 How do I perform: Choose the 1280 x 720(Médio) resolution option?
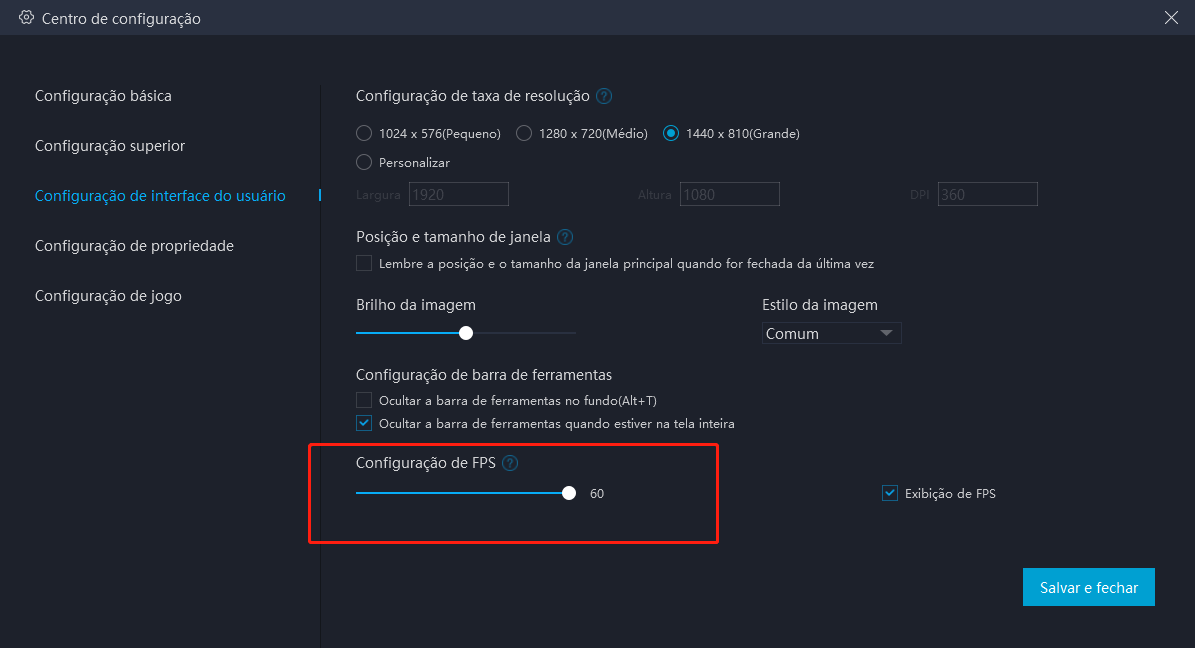pyautogui.click(x=523, y=132)
